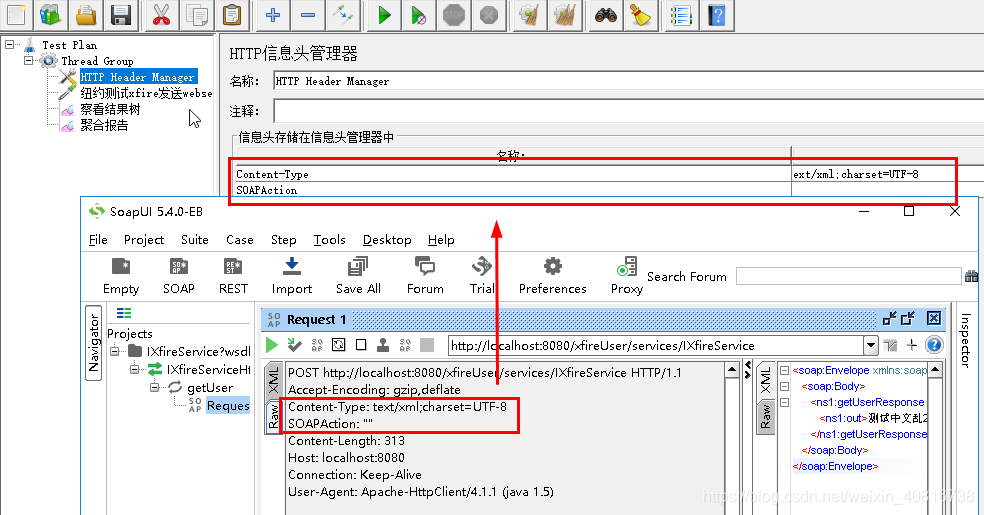Open the SoapUI Help menu
This screenshot has width=984, height=515.
click(x=441, y=240)
